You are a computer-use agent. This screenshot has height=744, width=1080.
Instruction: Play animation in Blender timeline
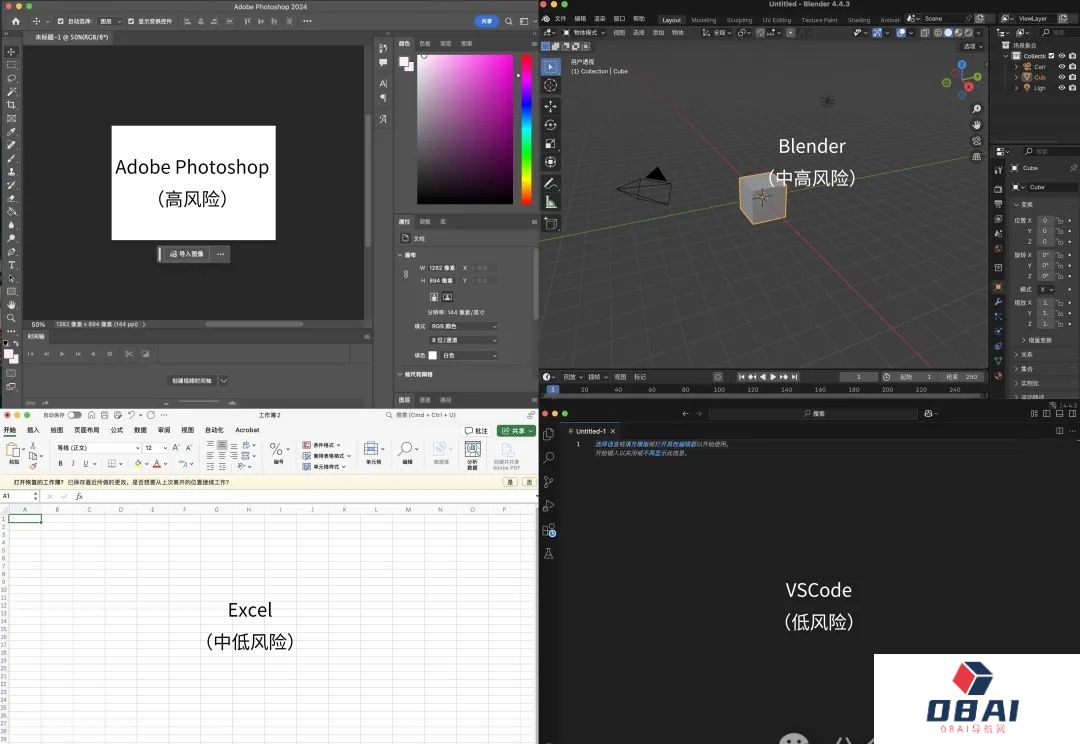[x=773, y=377]
